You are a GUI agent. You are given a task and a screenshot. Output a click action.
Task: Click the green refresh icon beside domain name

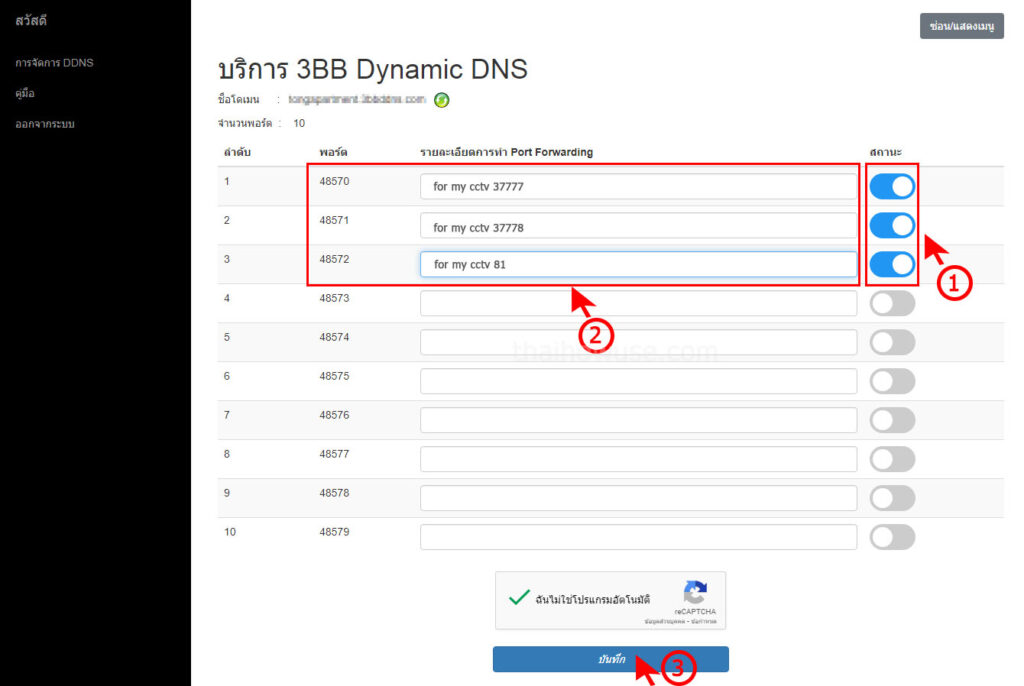tap(441, 100)
